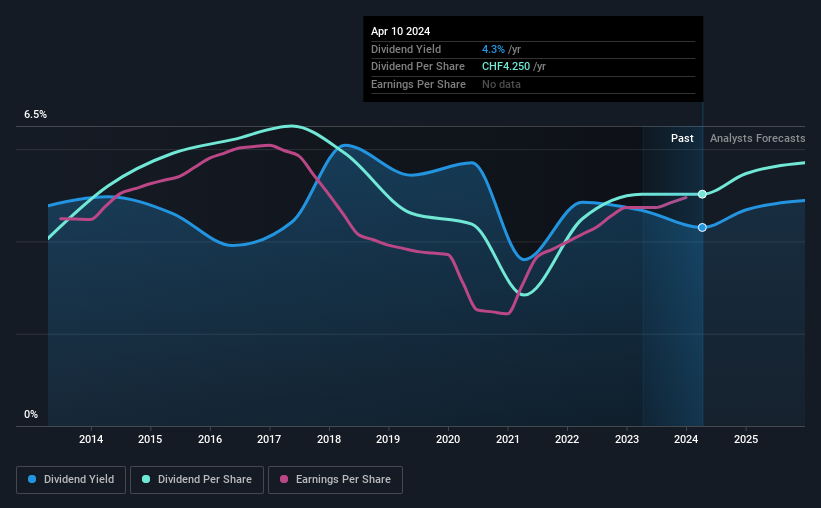Click the 2021 x-axis label

point(508,439)
